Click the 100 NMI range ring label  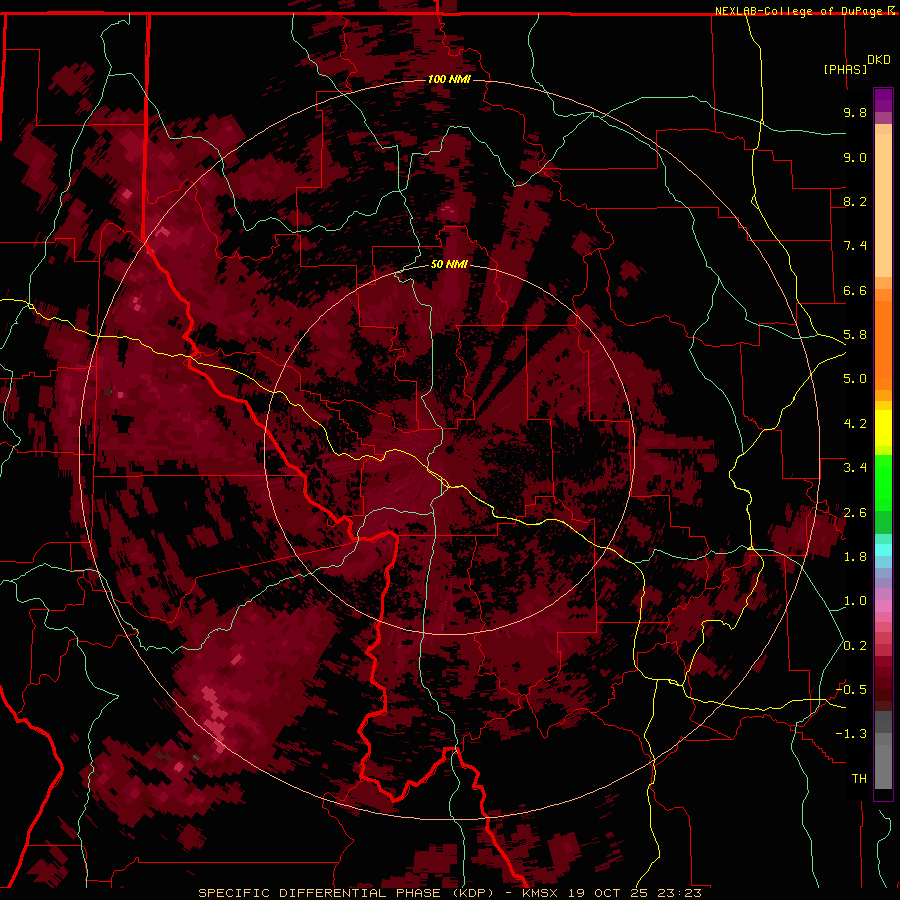pos(449,79)
